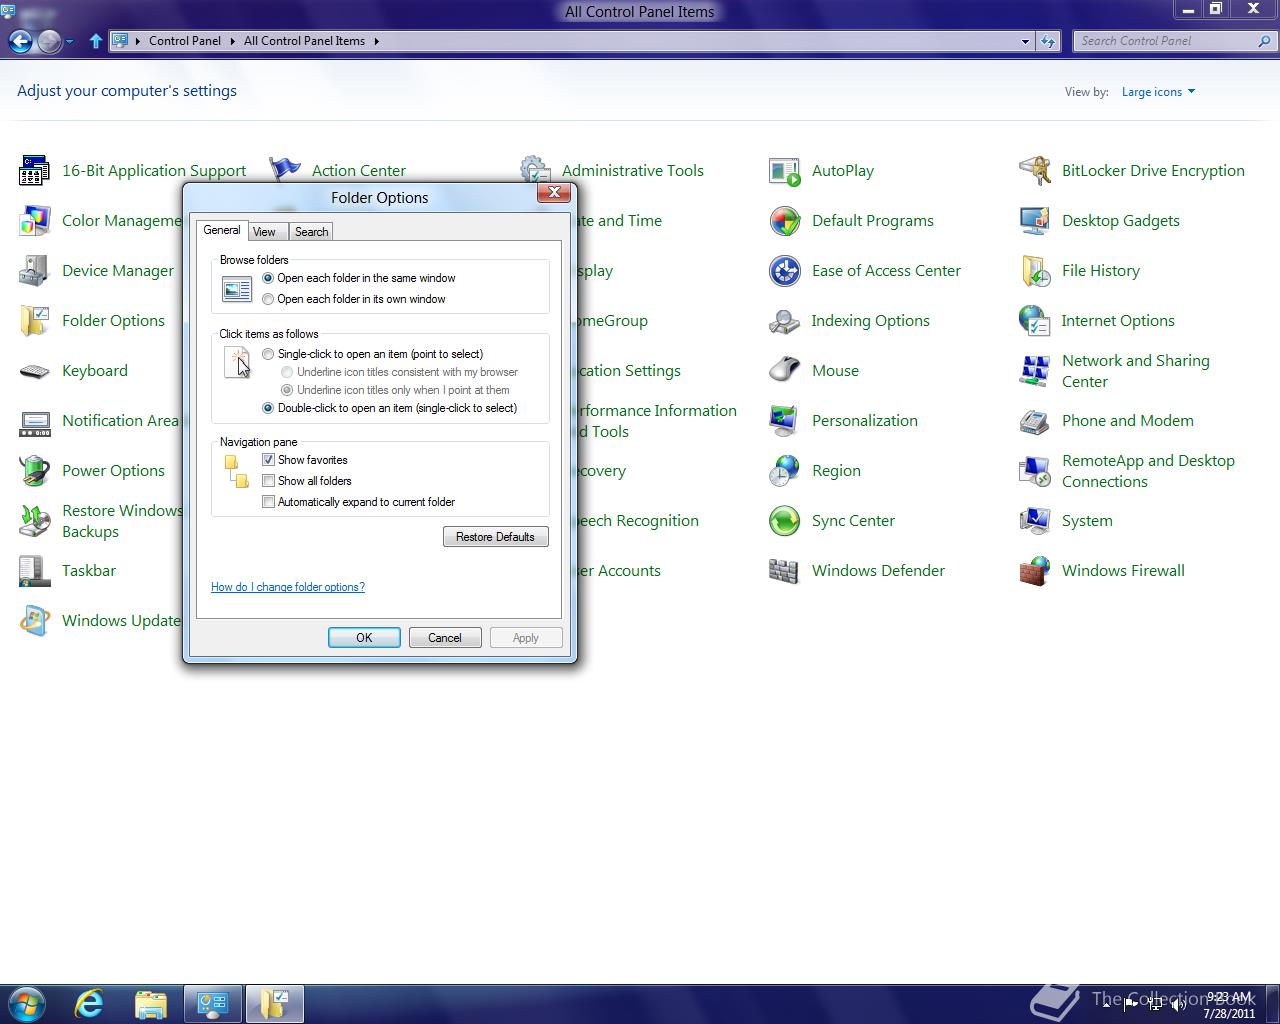Go up one level with Up arrow
This screenshot has width=1280, height=1024.
click(x=95, y=41)
